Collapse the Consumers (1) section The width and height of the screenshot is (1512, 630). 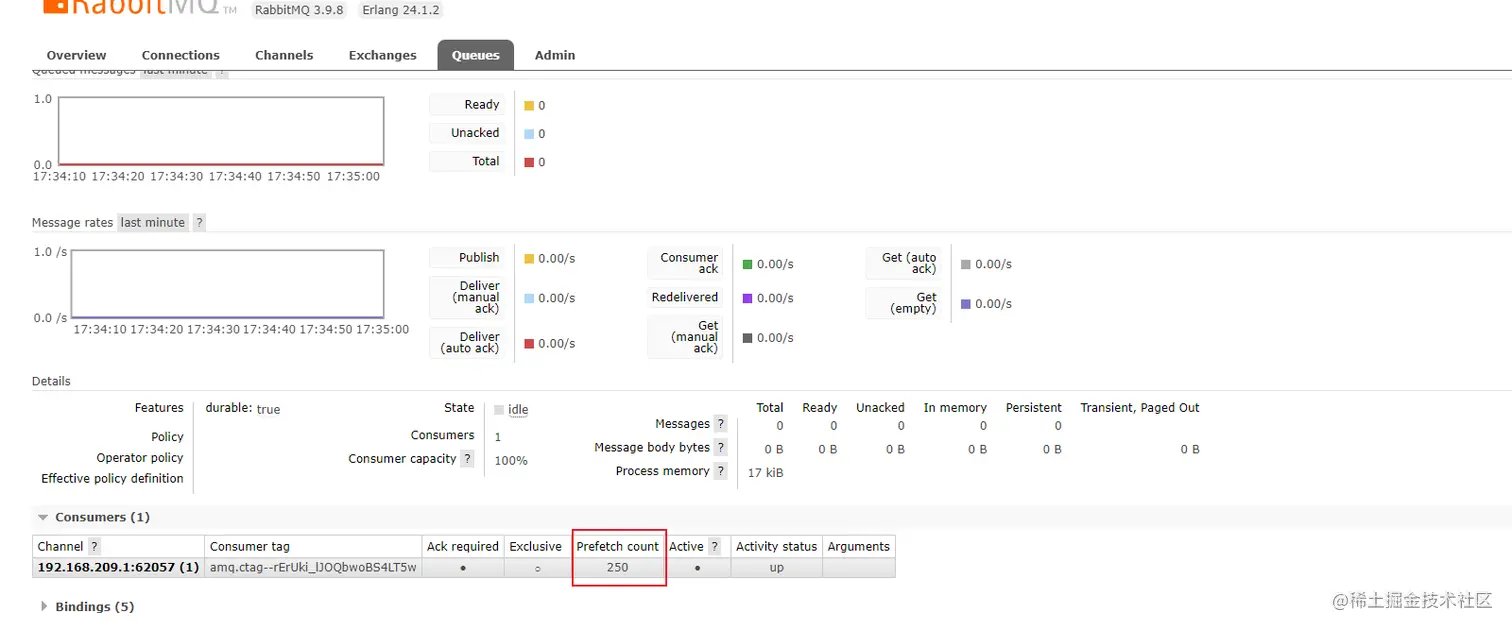coord(94,517)
